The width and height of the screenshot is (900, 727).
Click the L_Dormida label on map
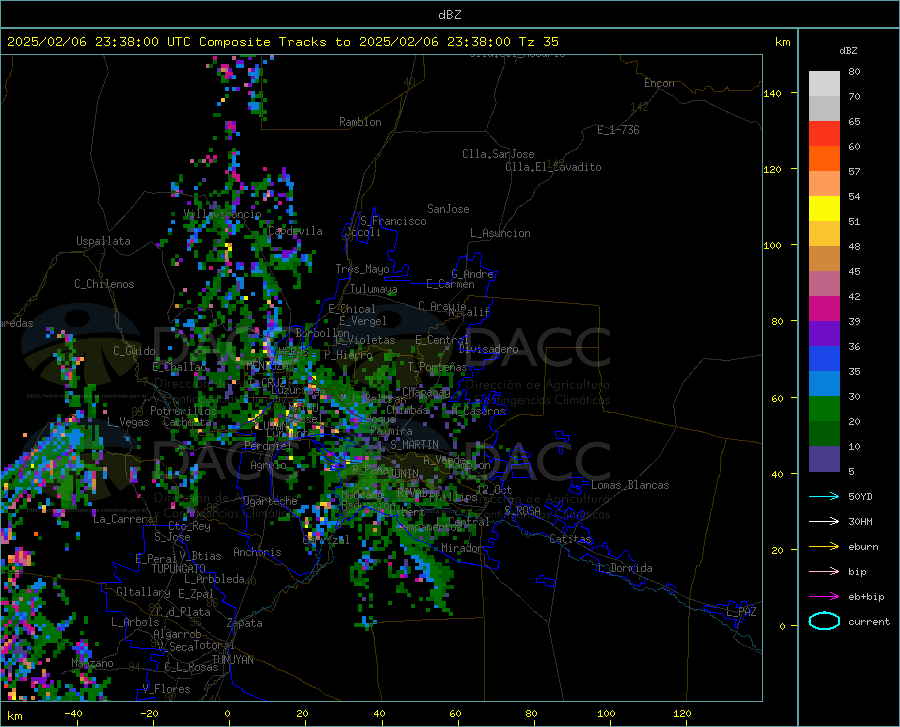tap(625, 568)
